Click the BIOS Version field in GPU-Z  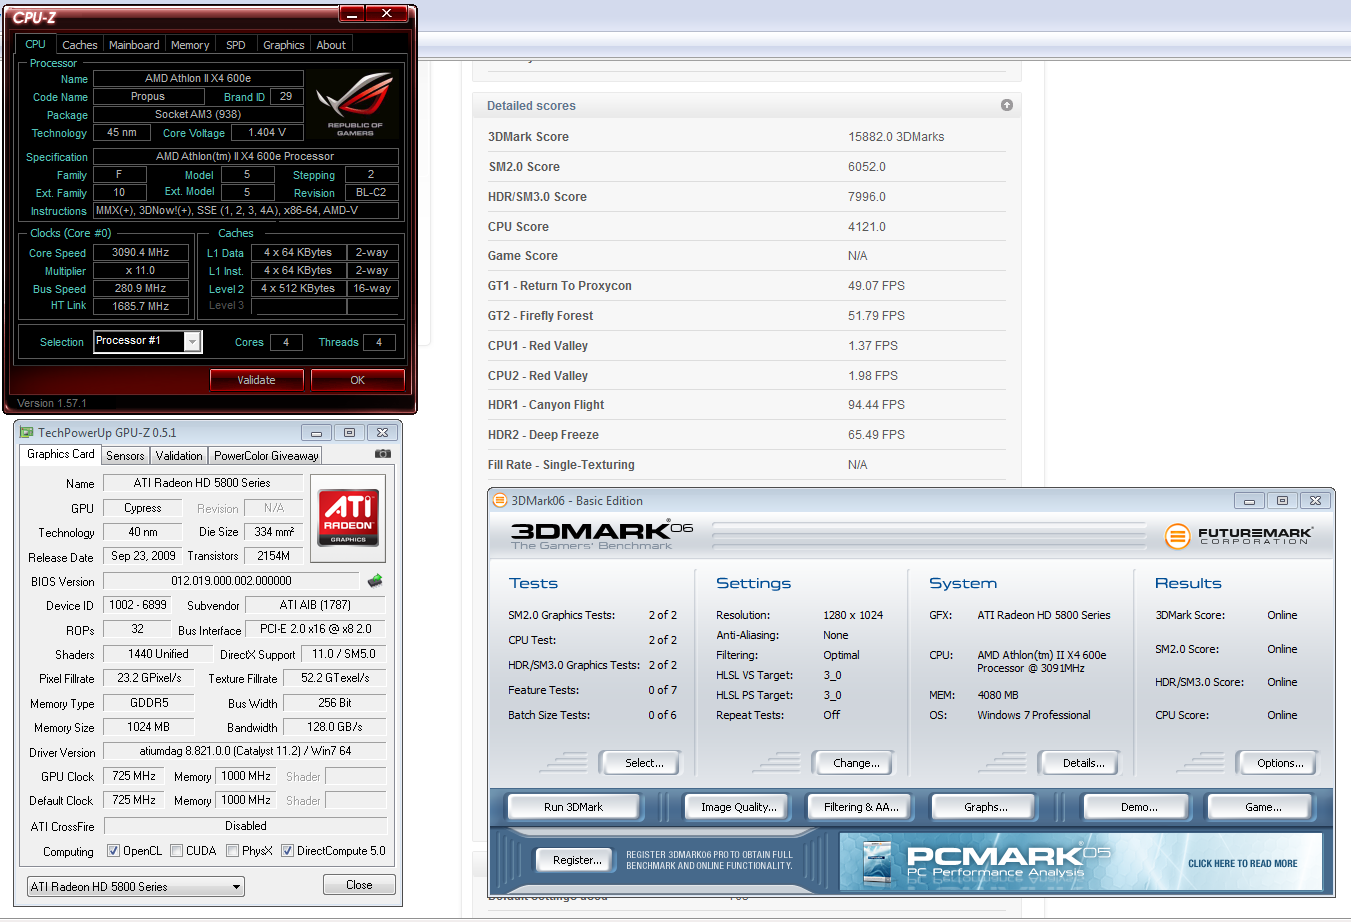tap(231, 581)
